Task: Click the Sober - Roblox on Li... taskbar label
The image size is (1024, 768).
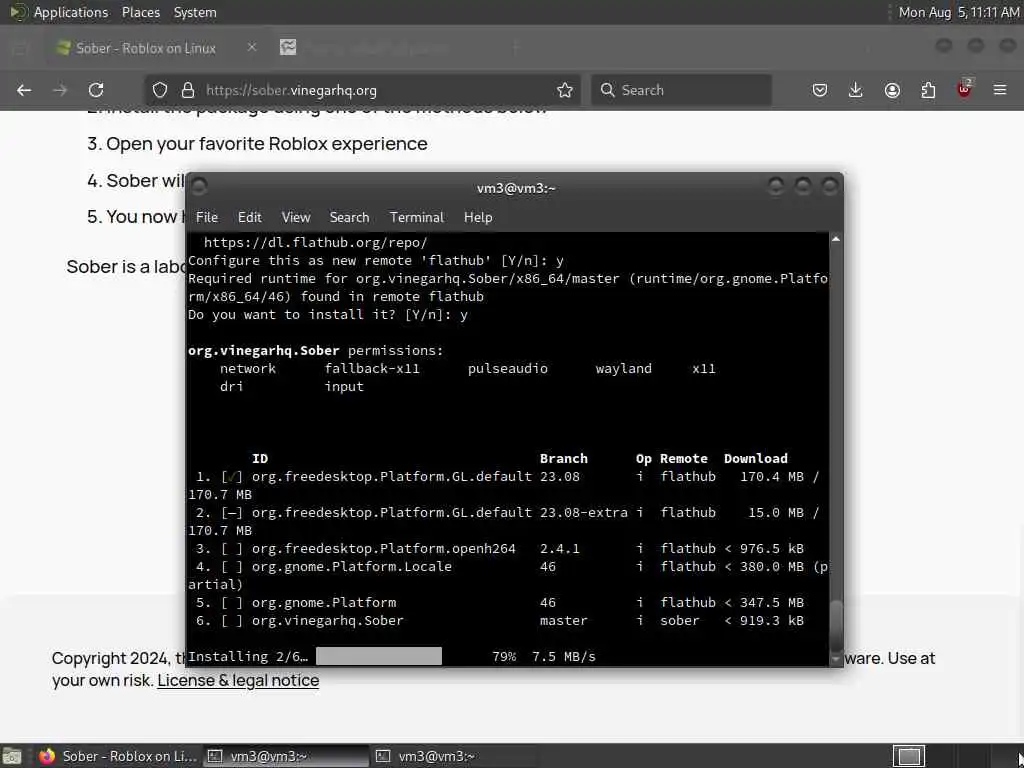Action: pyautogui.click(x=129, y=756)
